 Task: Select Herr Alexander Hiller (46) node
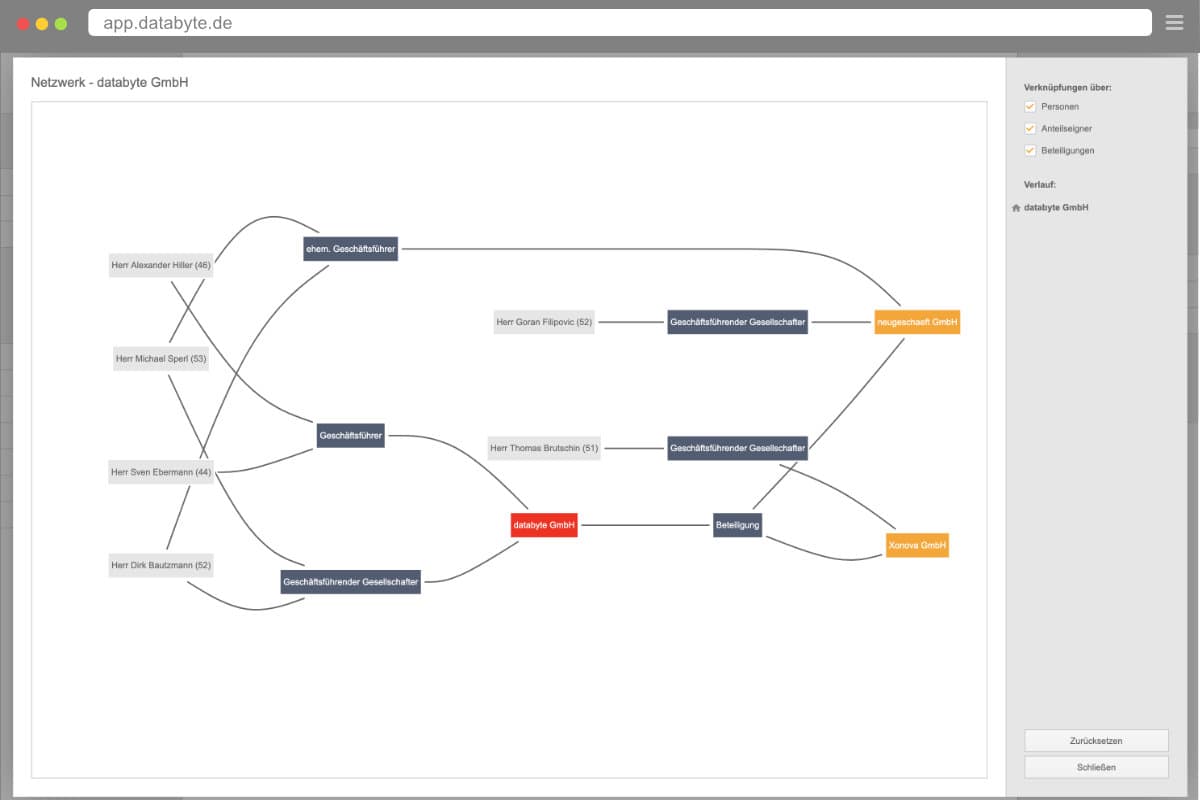click(x=161, y=265)
